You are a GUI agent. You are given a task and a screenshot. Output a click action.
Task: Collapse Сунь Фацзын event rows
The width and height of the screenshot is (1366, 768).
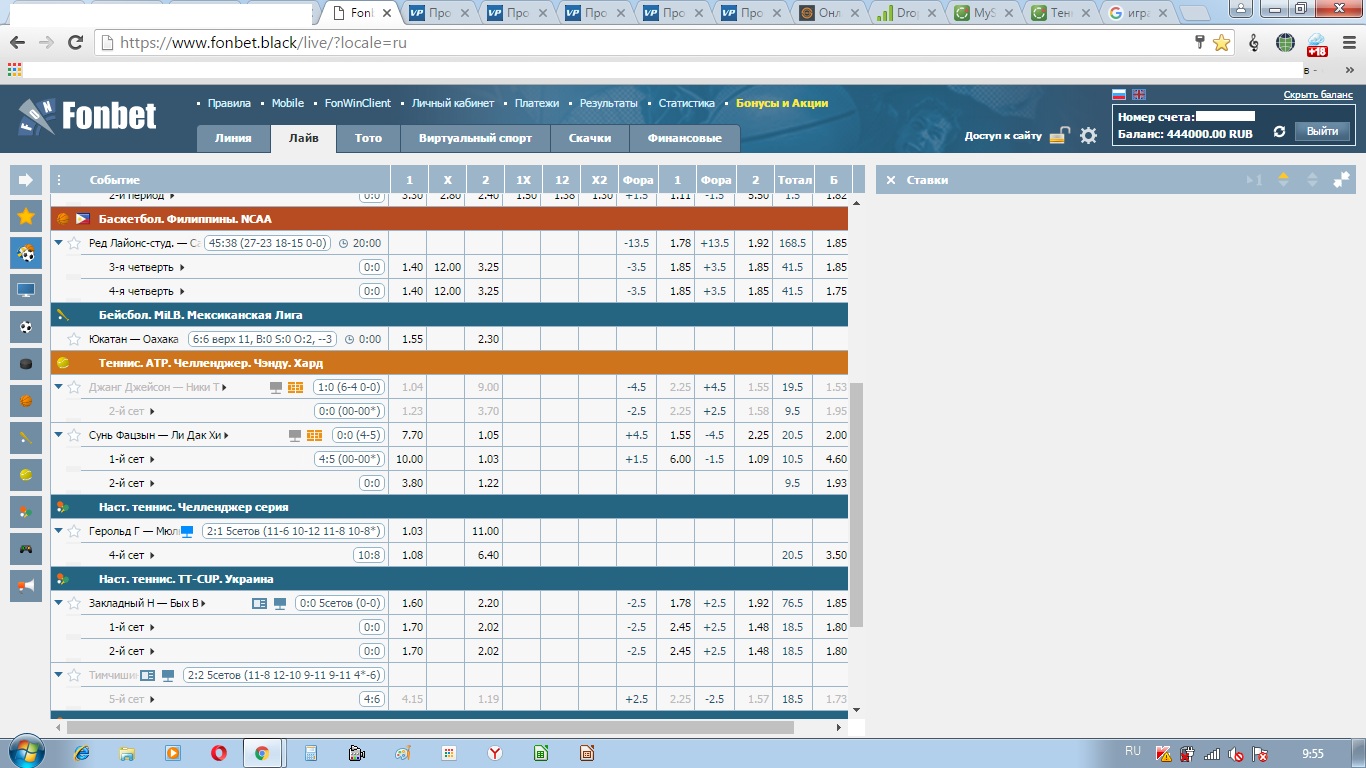[x=59, y=435]
